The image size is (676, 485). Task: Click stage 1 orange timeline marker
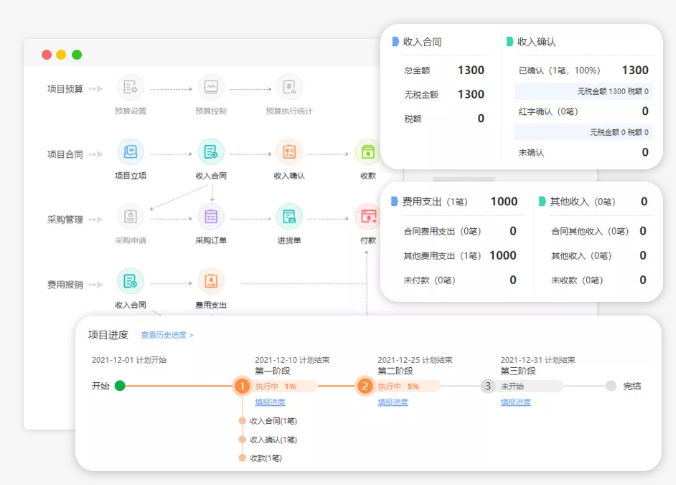click(242, 386)
